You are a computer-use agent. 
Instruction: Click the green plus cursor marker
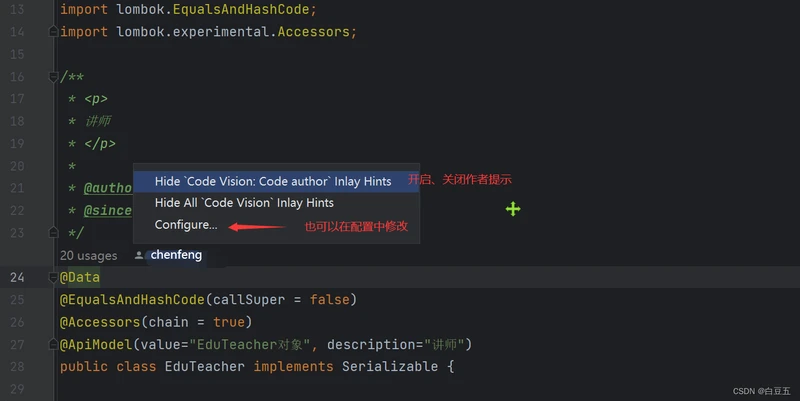coord(513,209)
